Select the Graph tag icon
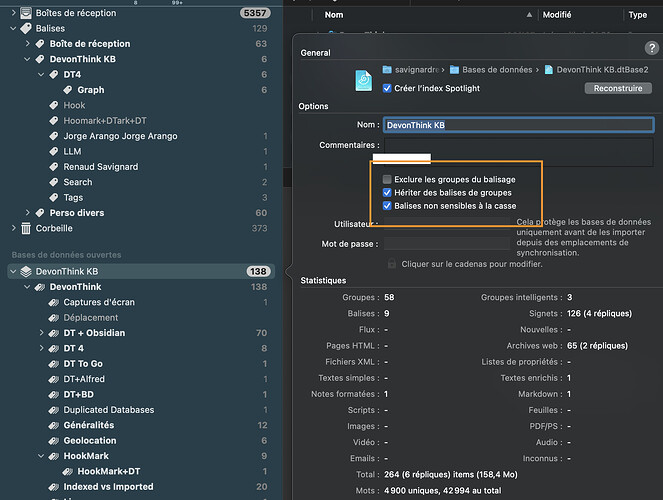Image resolution: width=663 pixels, height=500 pixels. [68, 90]
